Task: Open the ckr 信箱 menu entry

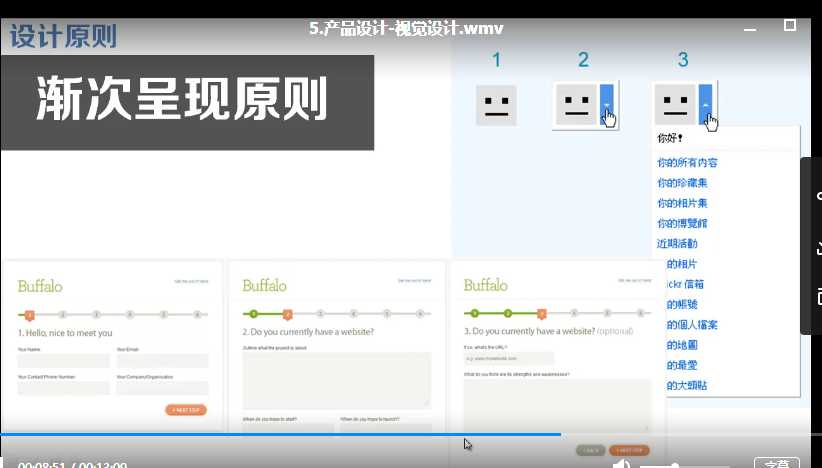Action: click(685, 284)
